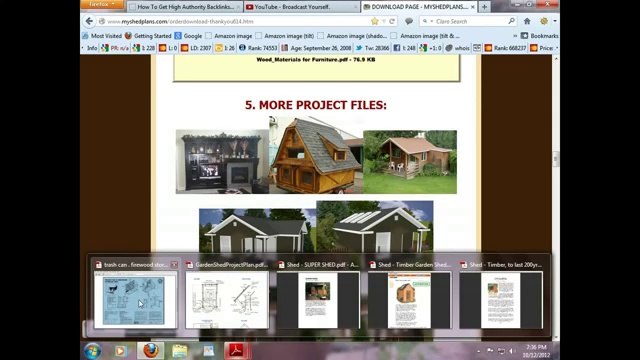This screenshot has height=360, width=640.
Task: Click the Rank: 668237 SEO toolbar item
Action: (505, 48)
